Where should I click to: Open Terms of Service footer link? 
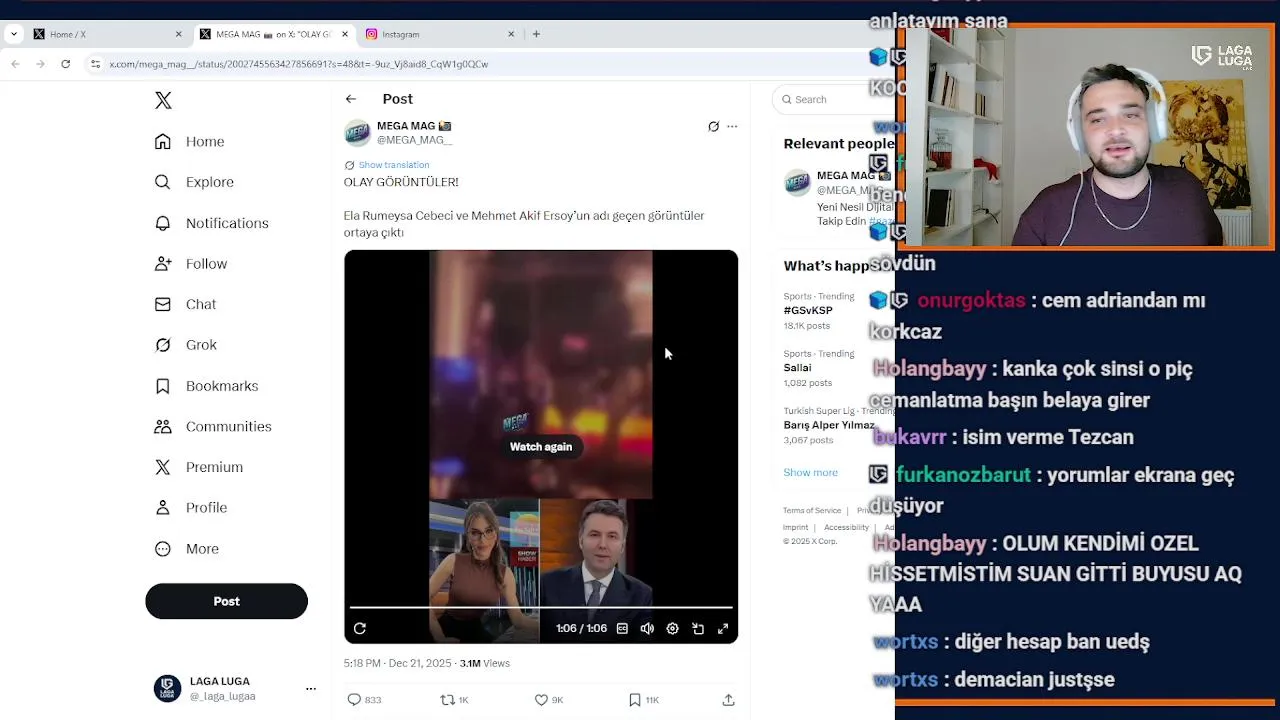point(812,511)
